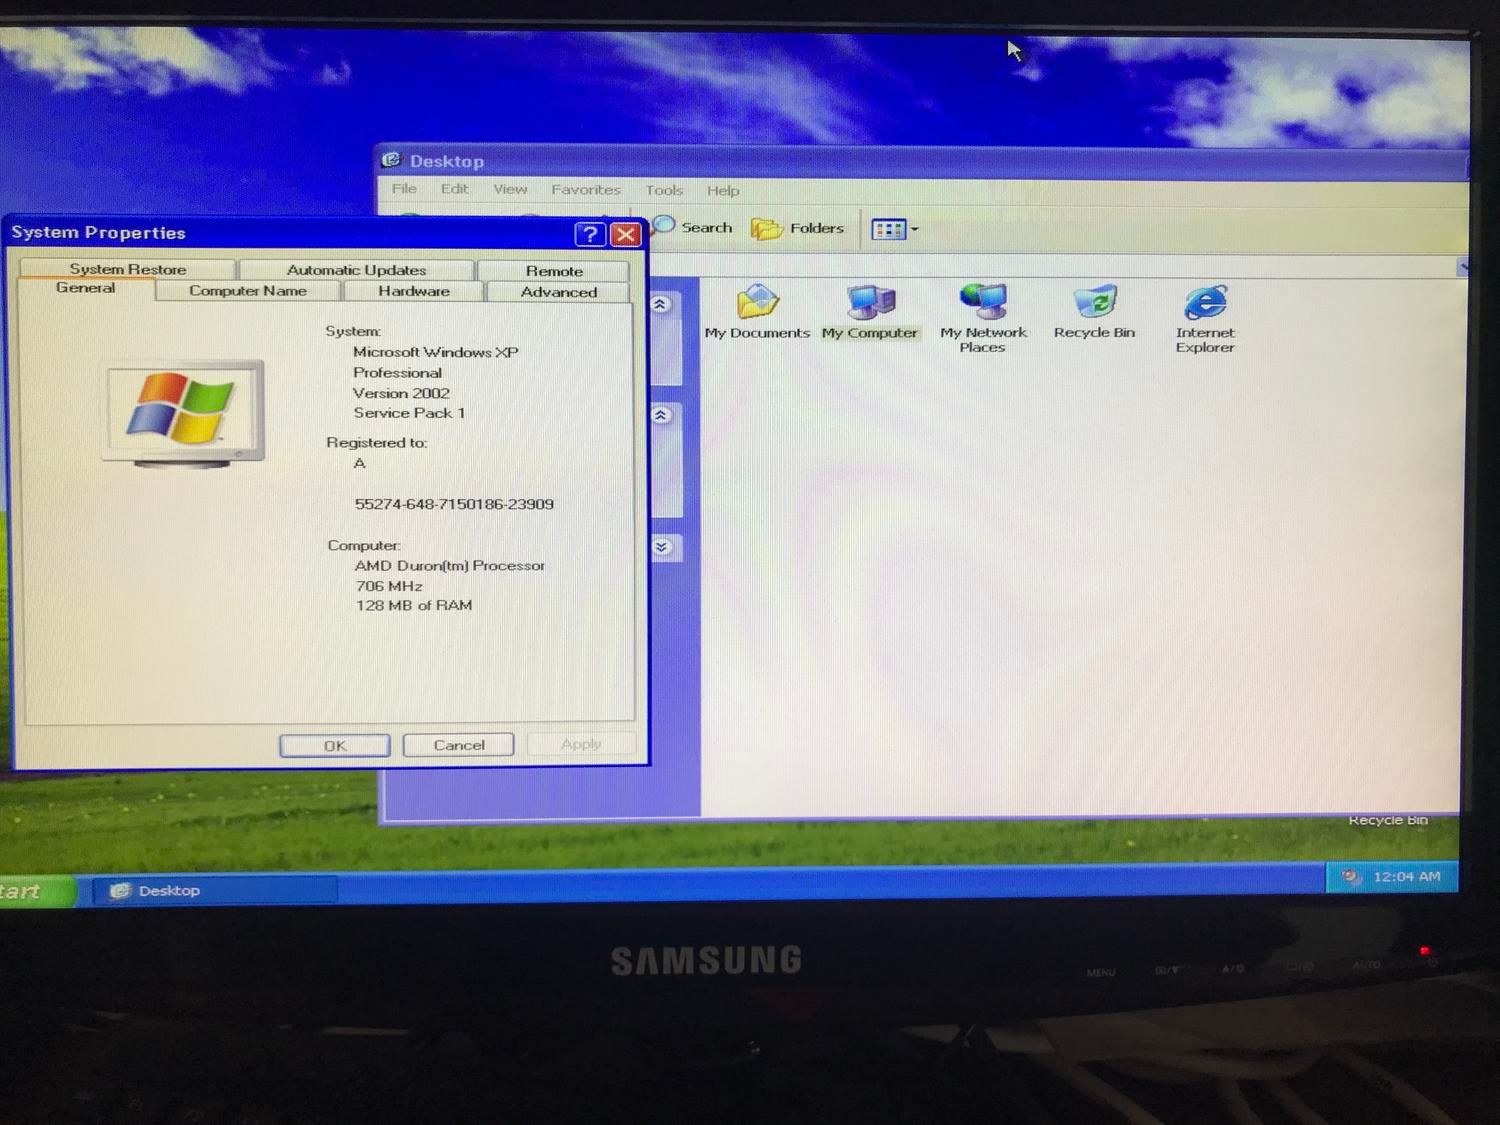Switch to the System Restore tab

pyautogui.click(x=128, y=269)
